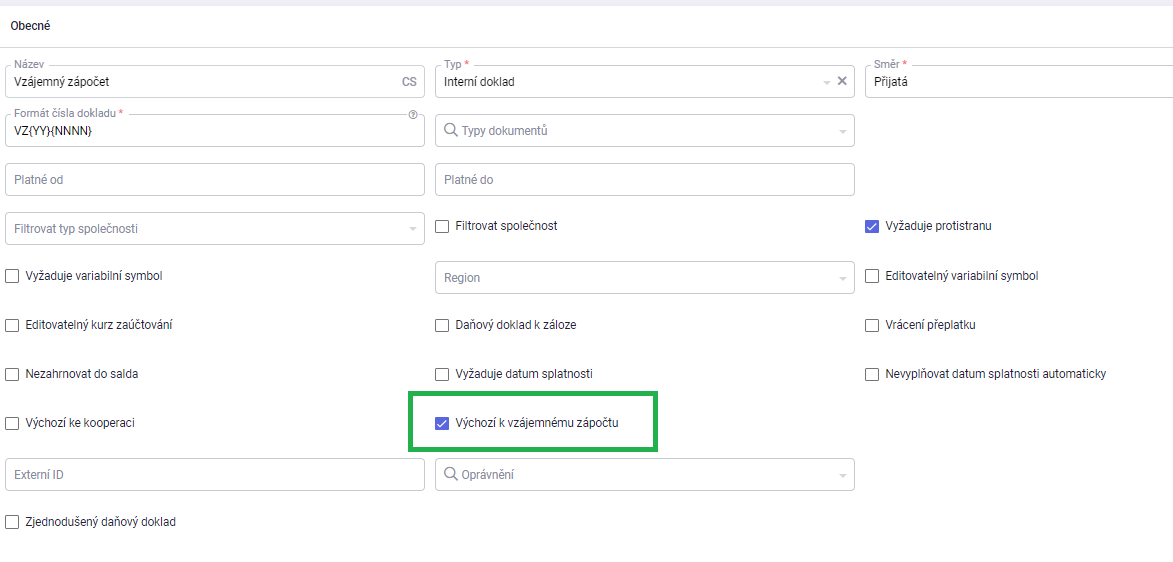Expand Filtrovat typ společnosti dropdown
The height and width of the screenshot is (562, 1173).
[214, 229]
